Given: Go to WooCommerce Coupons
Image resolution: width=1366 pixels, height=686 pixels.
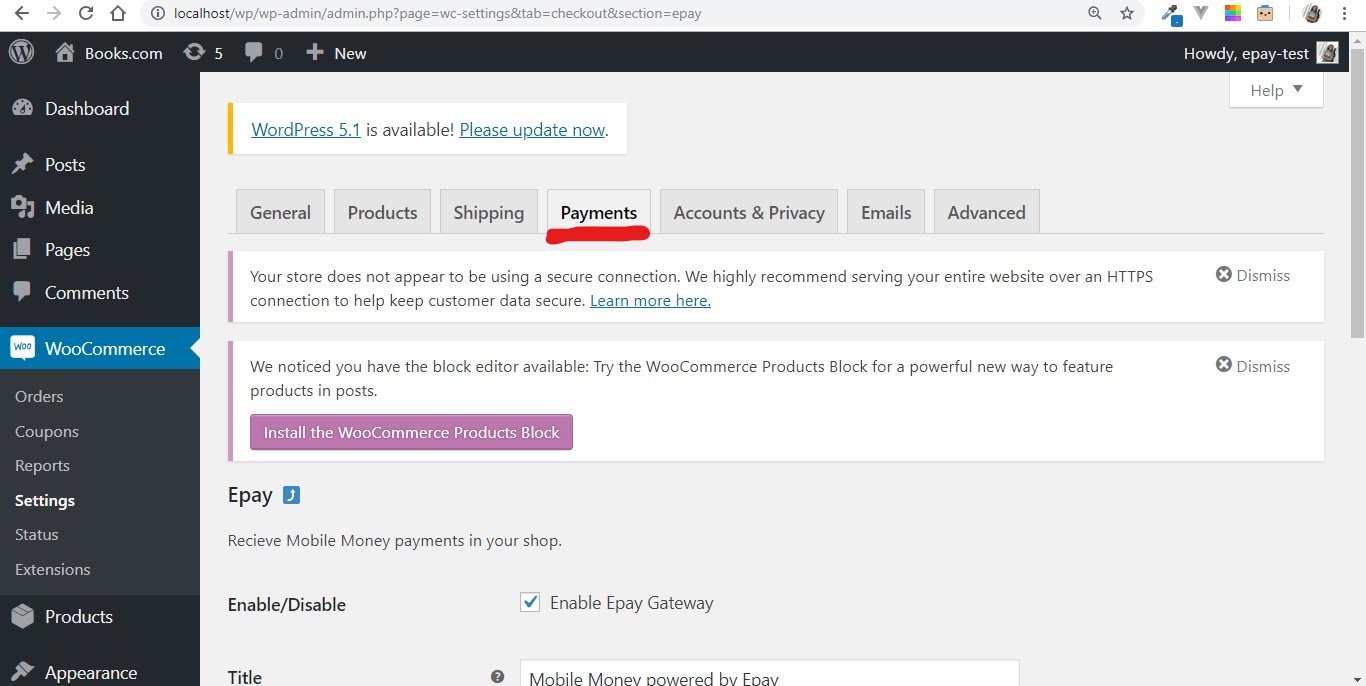Looking at the screenshot, I should pyautogui.click(x=47, y=431).
